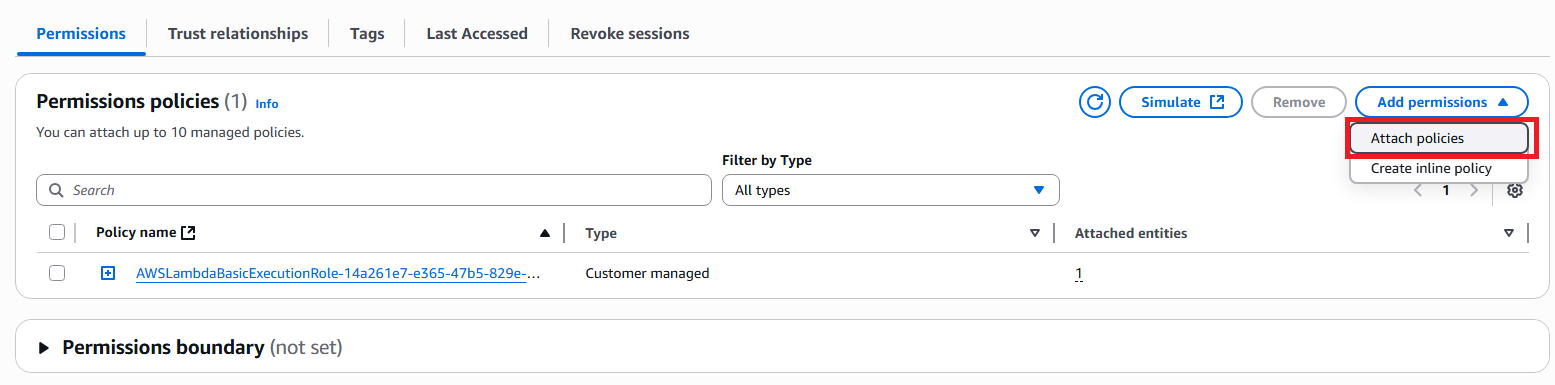
Task: Focus the policy Search field
Action: (374, 190)
